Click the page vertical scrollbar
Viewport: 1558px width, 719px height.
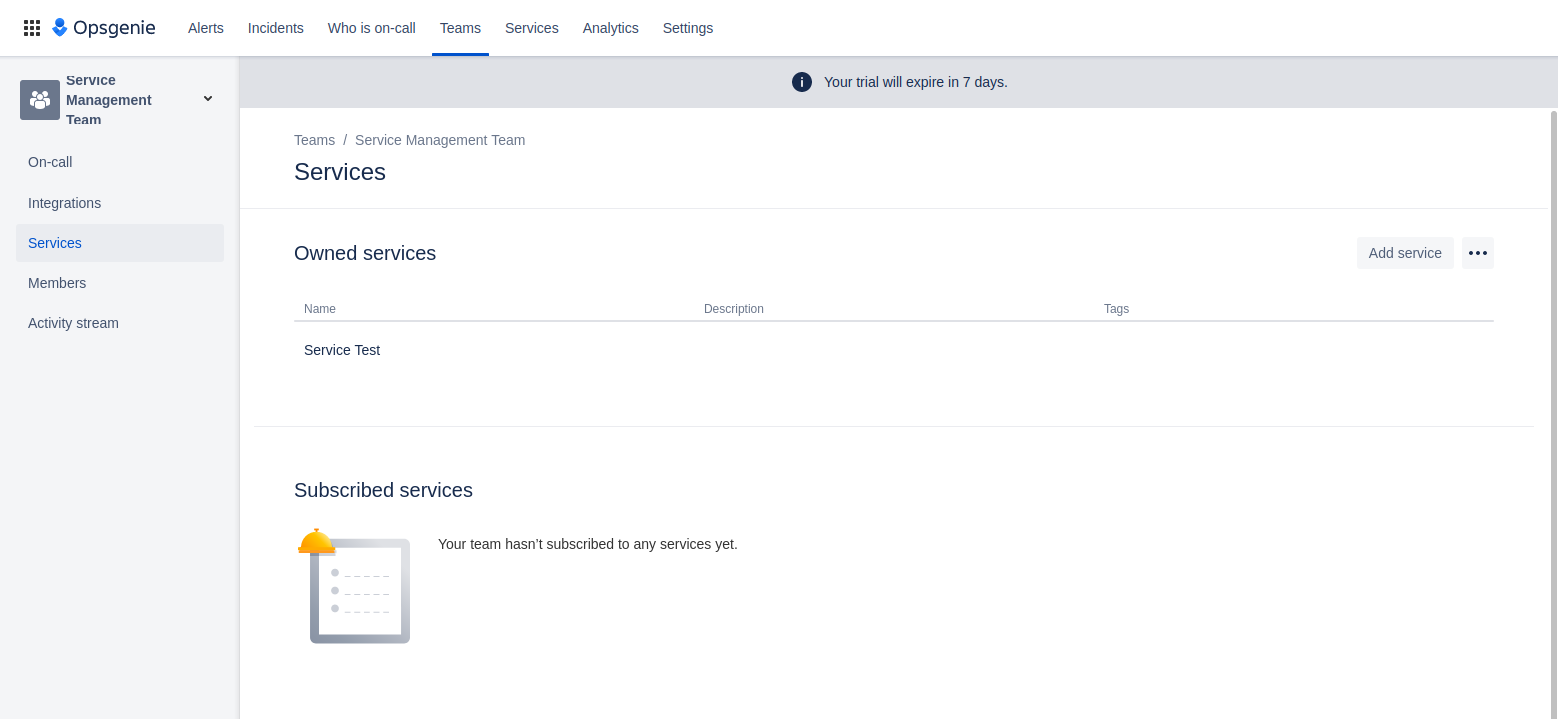point(1553,413)
